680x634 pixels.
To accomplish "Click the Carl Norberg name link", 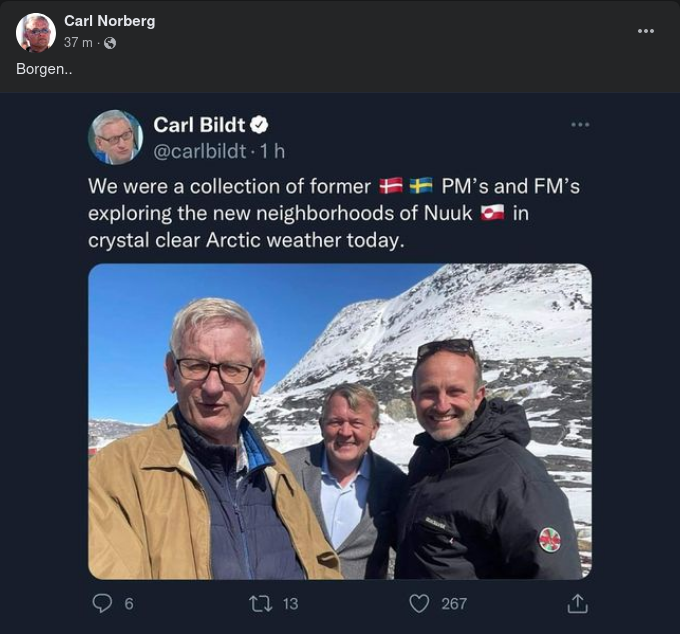I will (109, 21).
